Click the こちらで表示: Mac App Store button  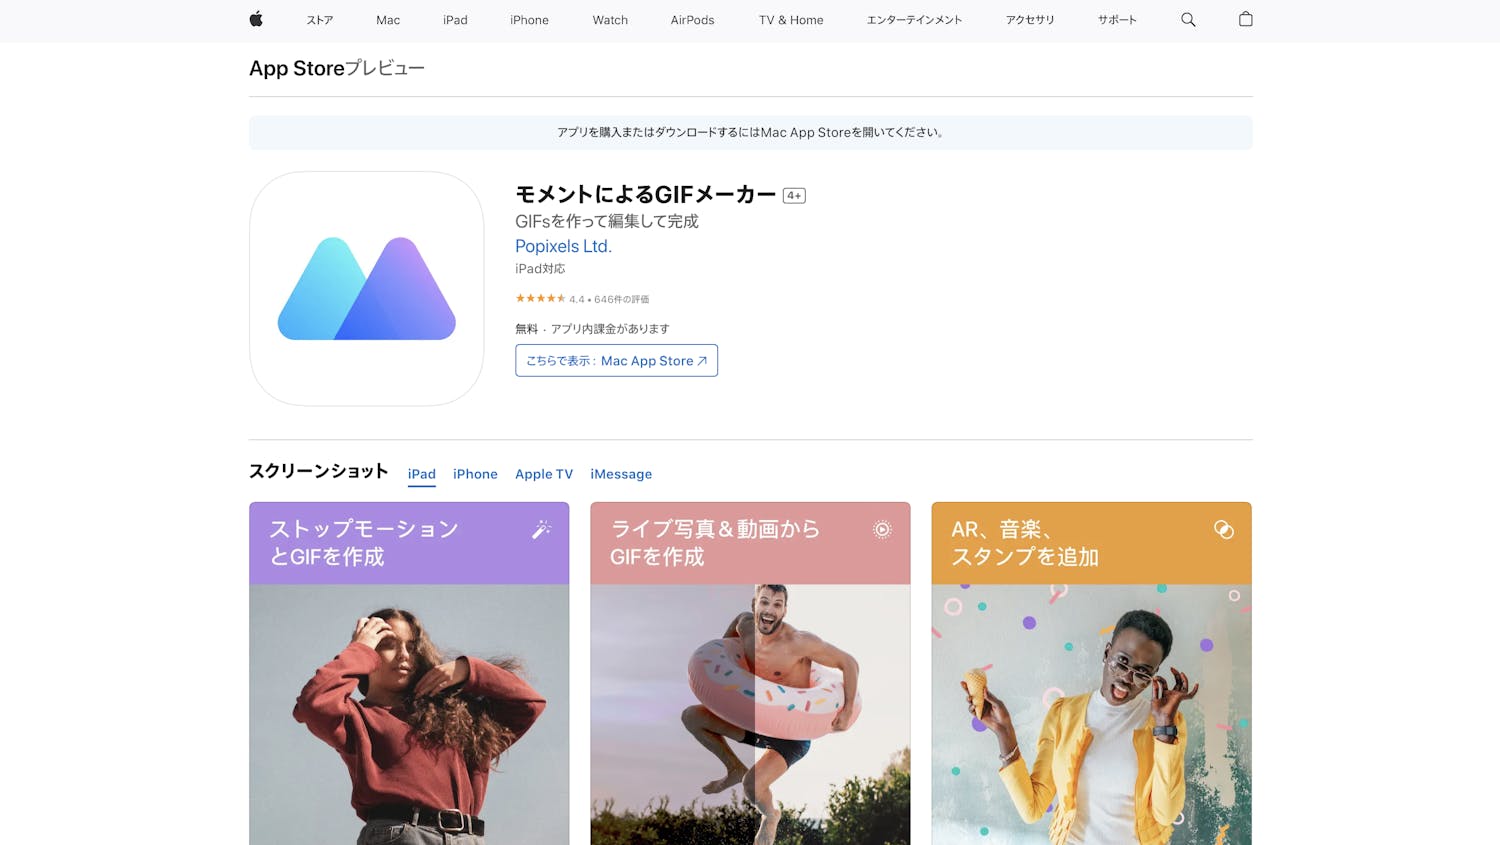616,361
